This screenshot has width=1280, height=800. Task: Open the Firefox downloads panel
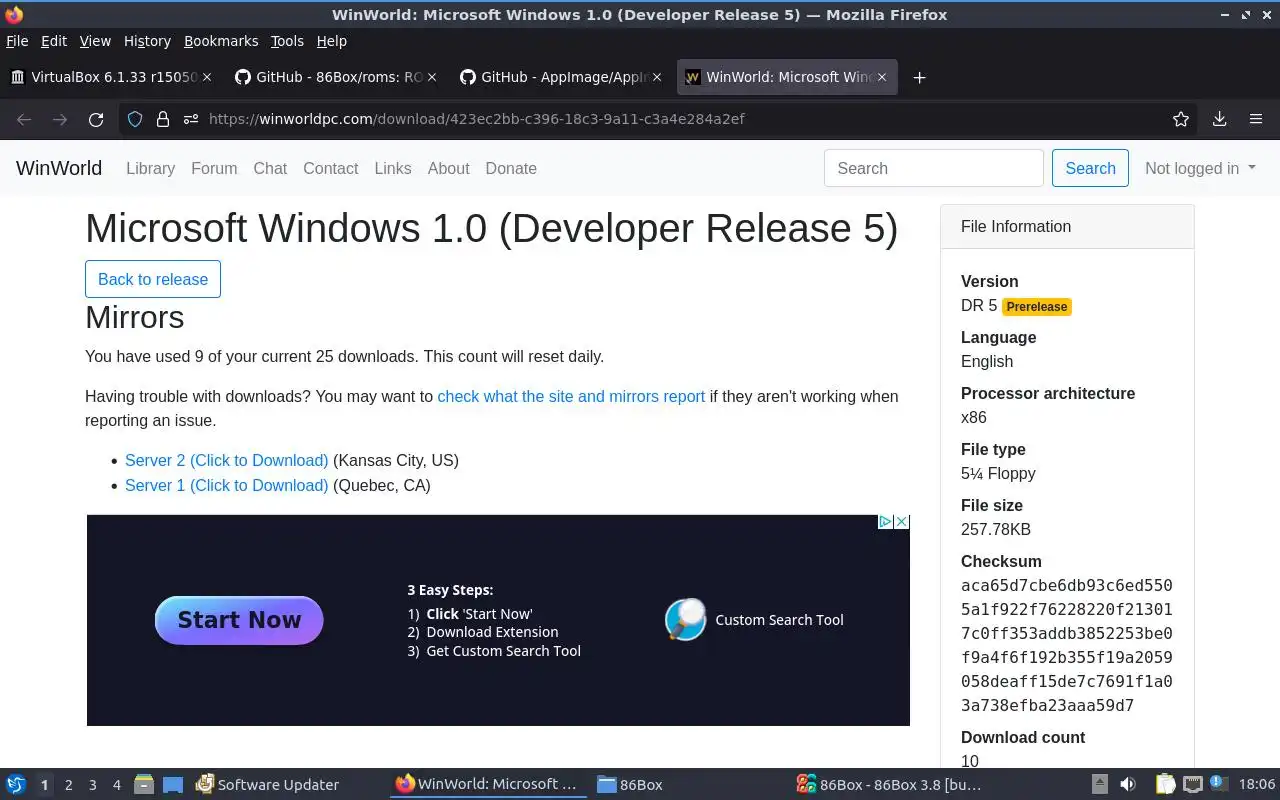pyautogui.click(x=1220, y=119)
